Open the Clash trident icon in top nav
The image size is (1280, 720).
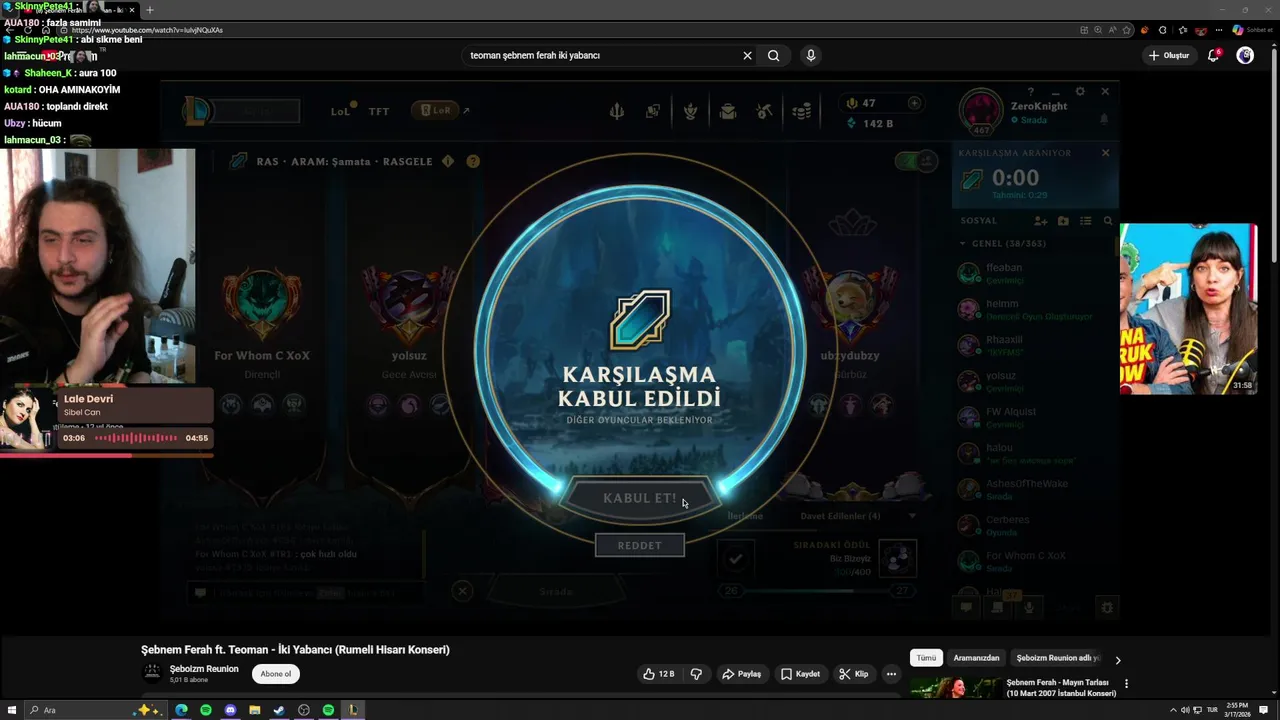coord(617,111)
